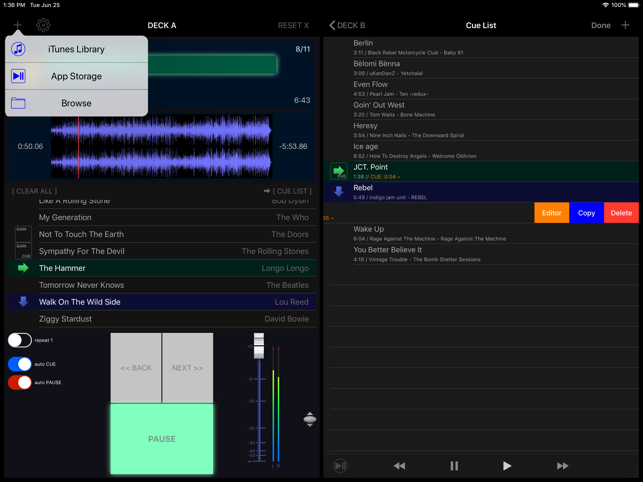
Task: Go back to DECK B
Action: pos(347,25)
